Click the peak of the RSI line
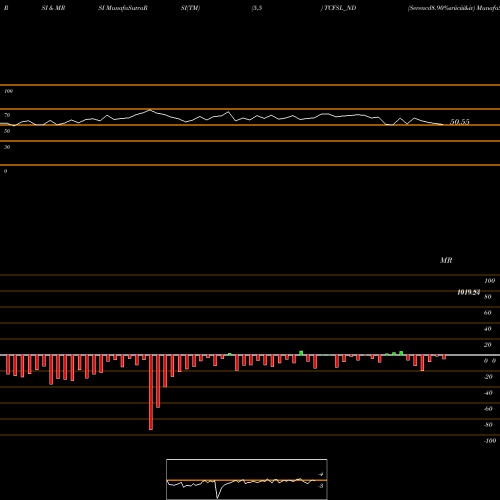This screenshot has height=500, width=500. [x=150, y=110]
